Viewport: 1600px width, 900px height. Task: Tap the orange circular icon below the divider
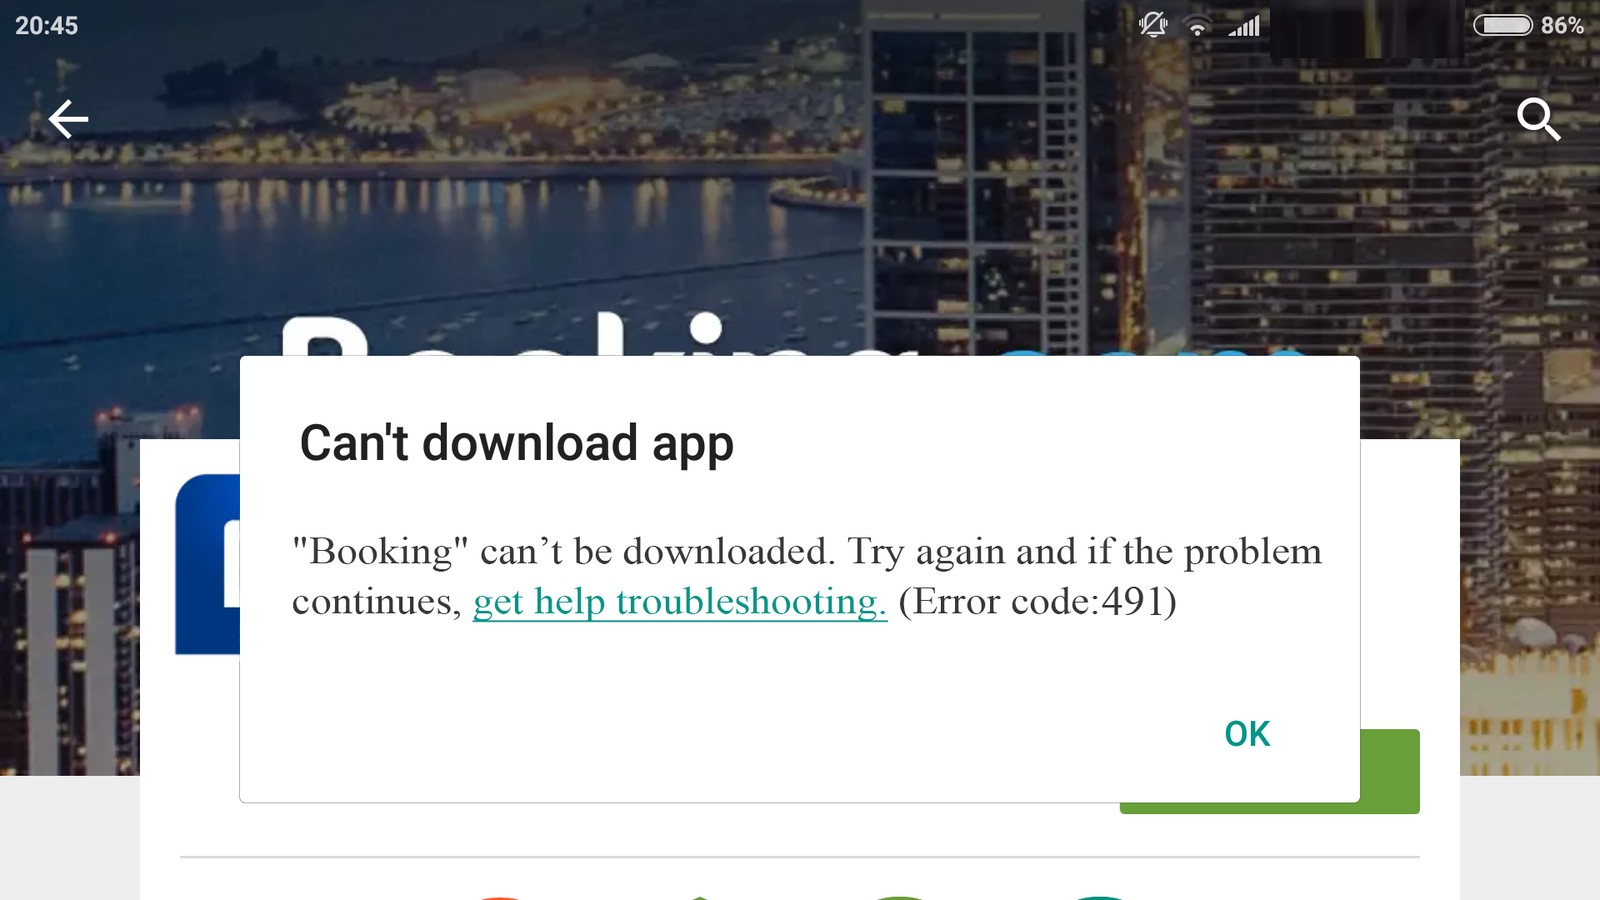502,896
